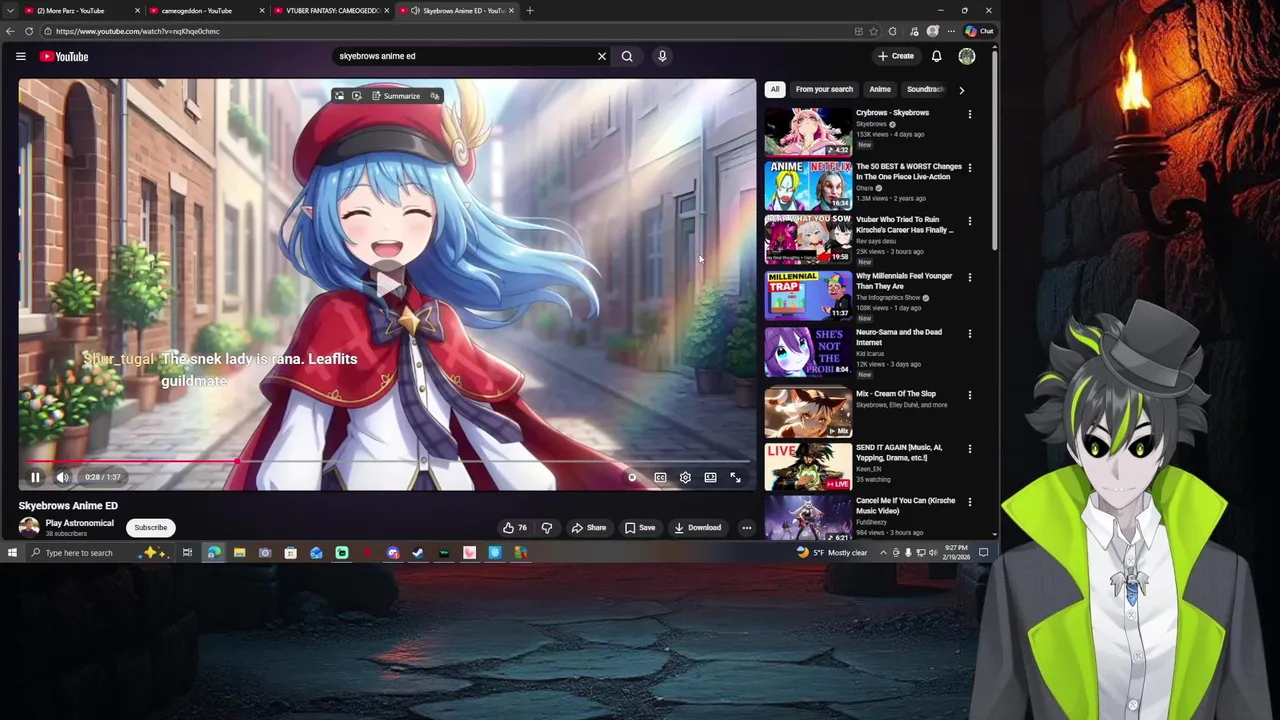Open the player settings gear
The image size is (1280, 720).
tap(685, 478)
